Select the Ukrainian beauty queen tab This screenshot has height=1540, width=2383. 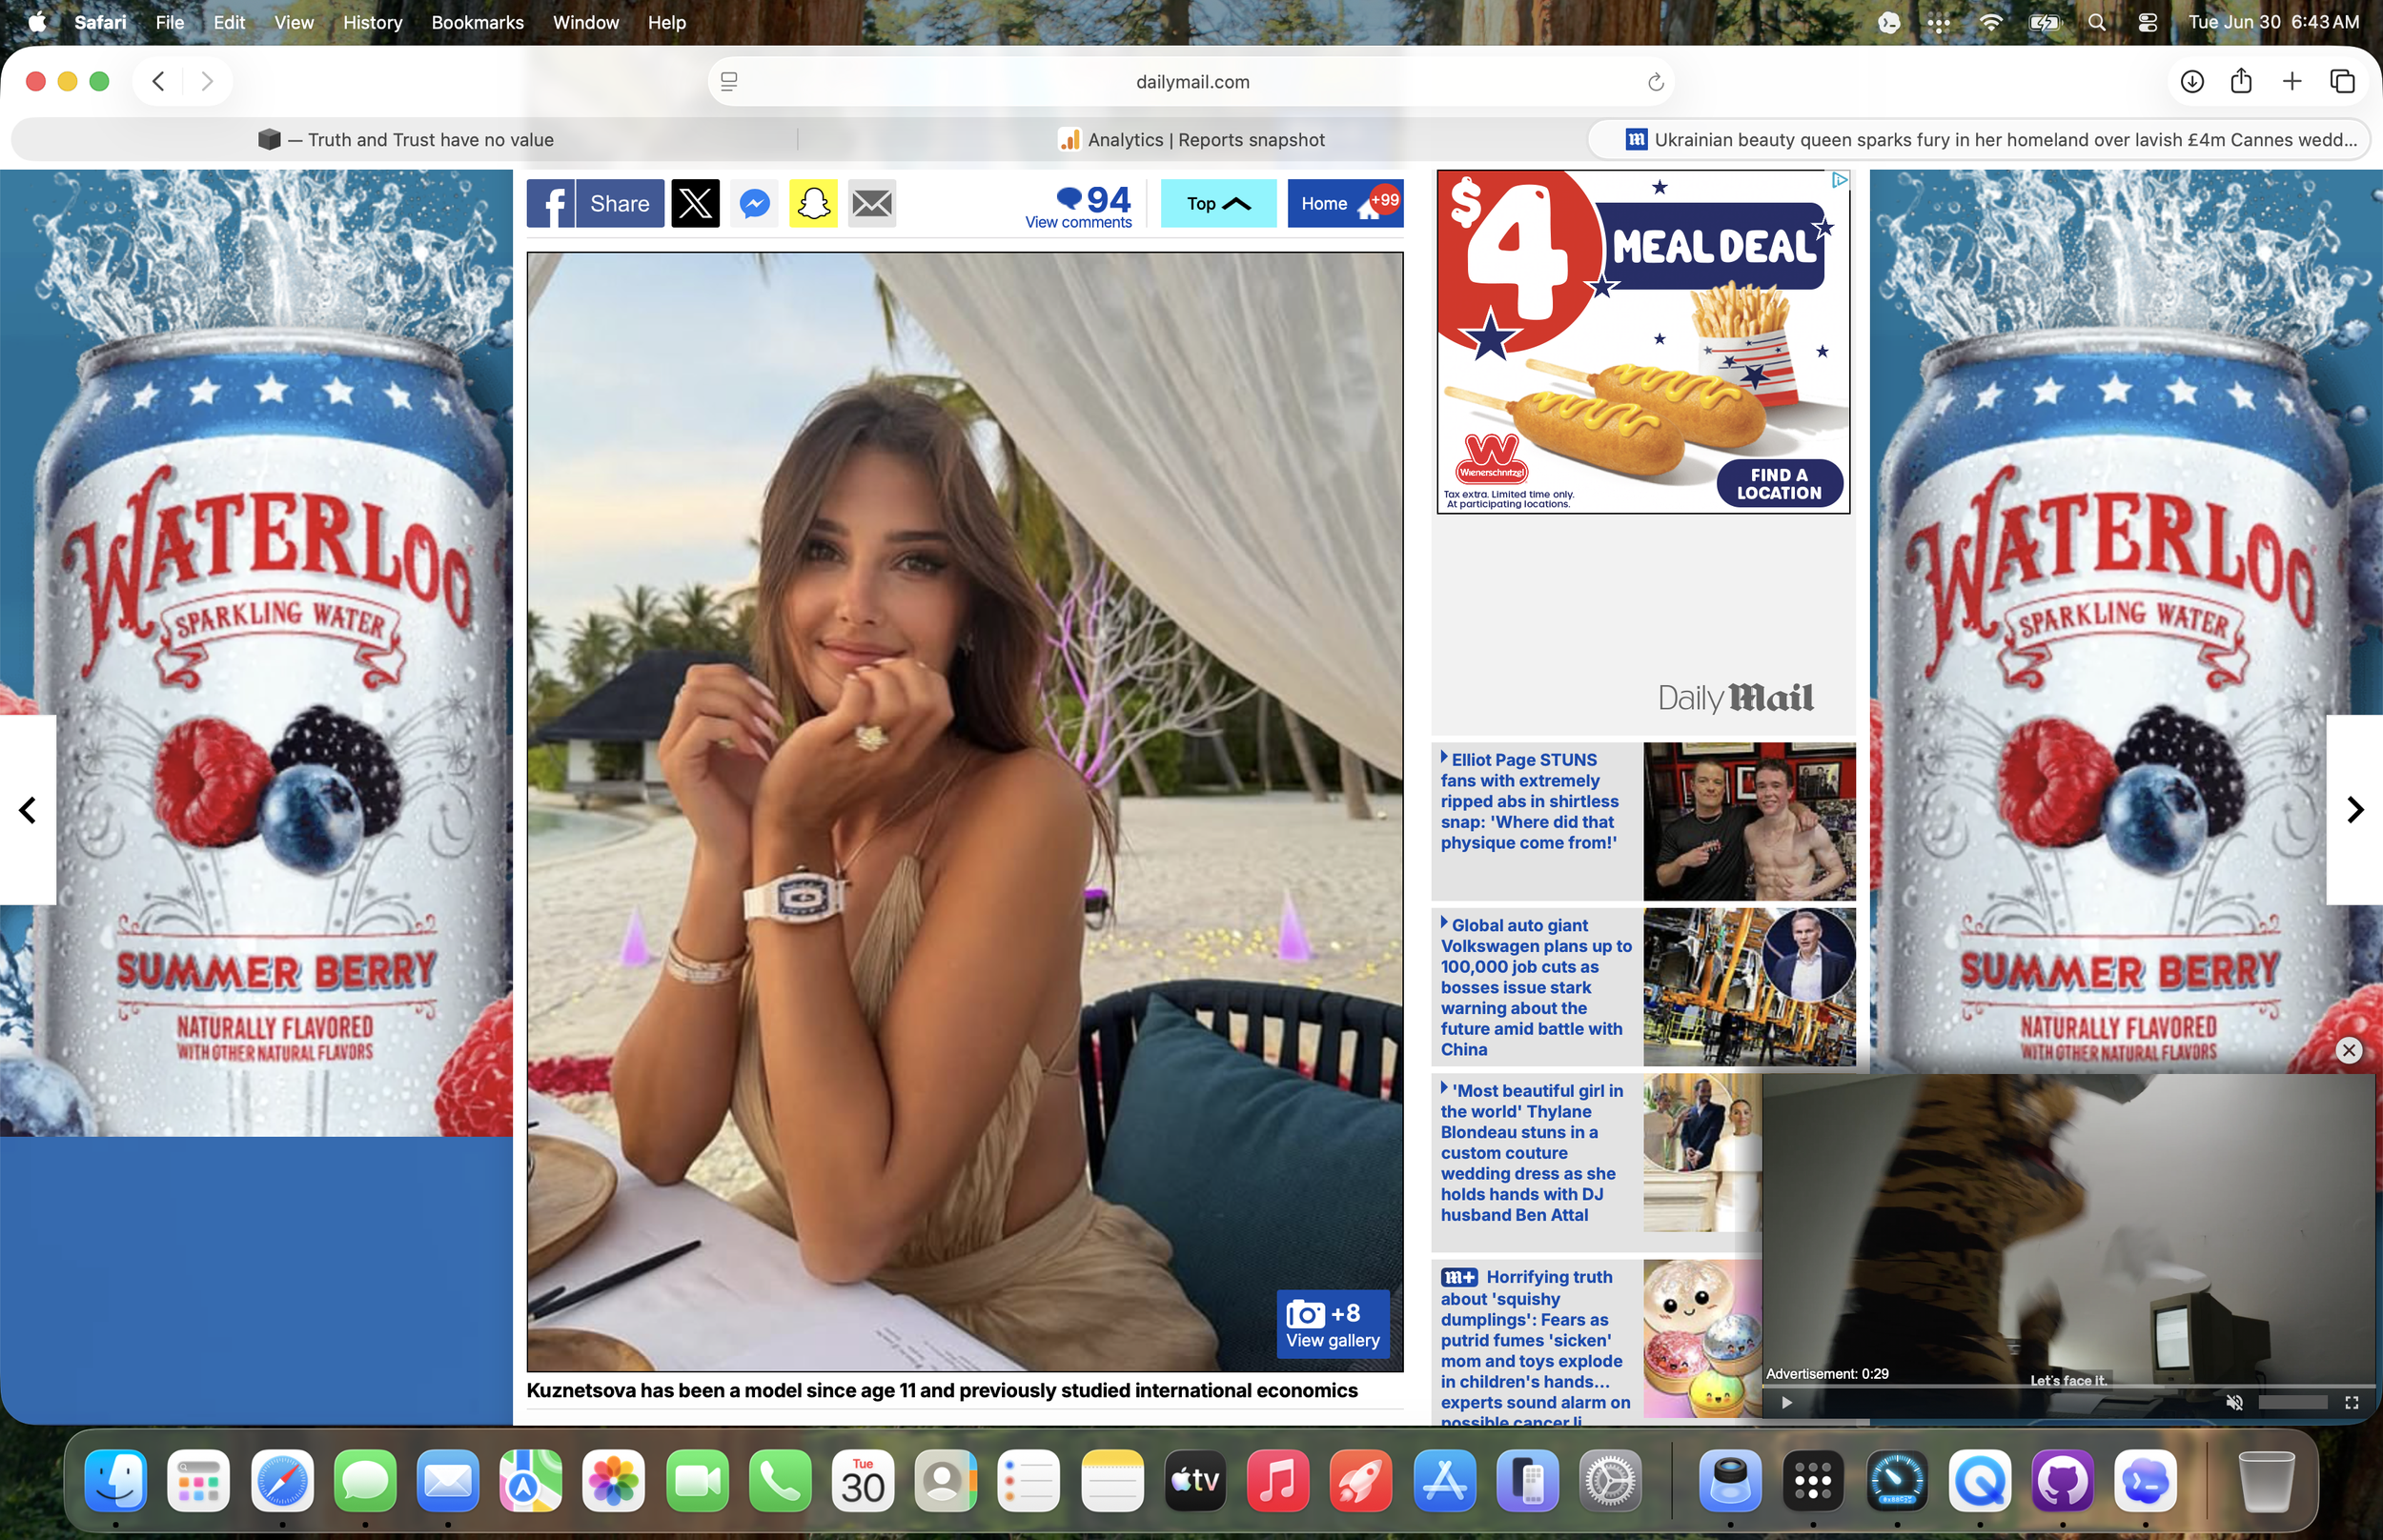tap(1979, 139)
